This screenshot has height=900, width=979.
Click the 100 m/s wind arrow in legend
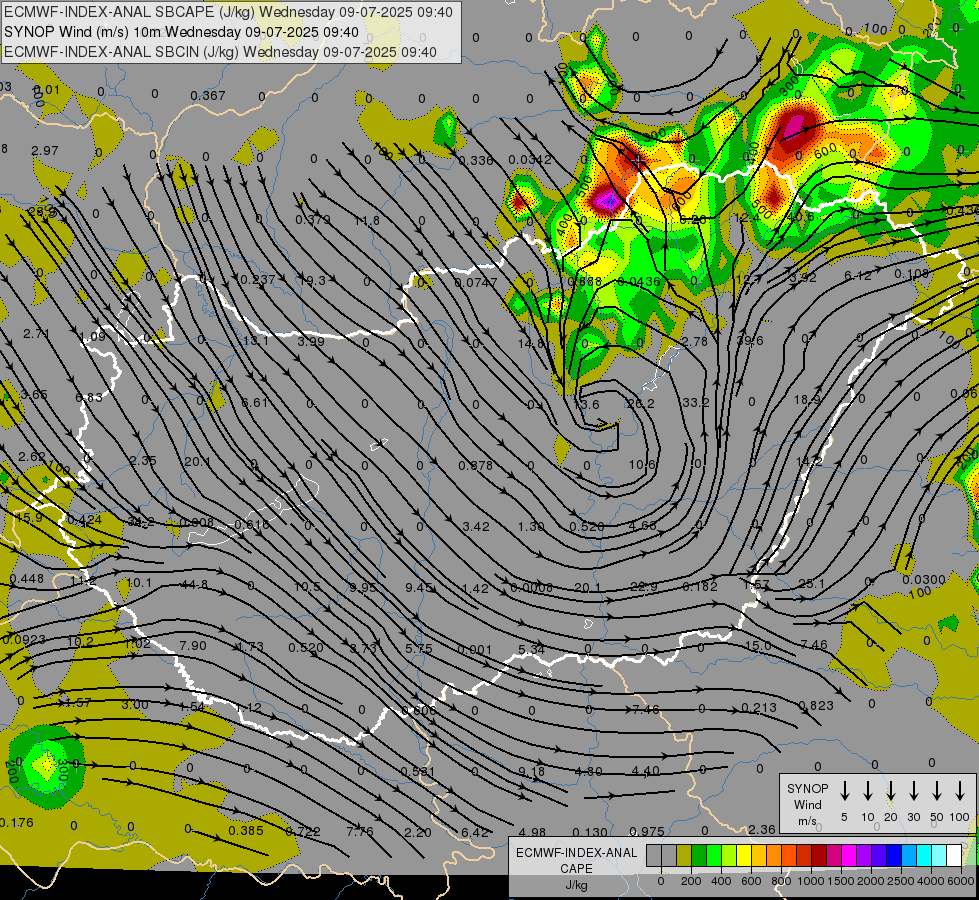(x=960, y=791)
